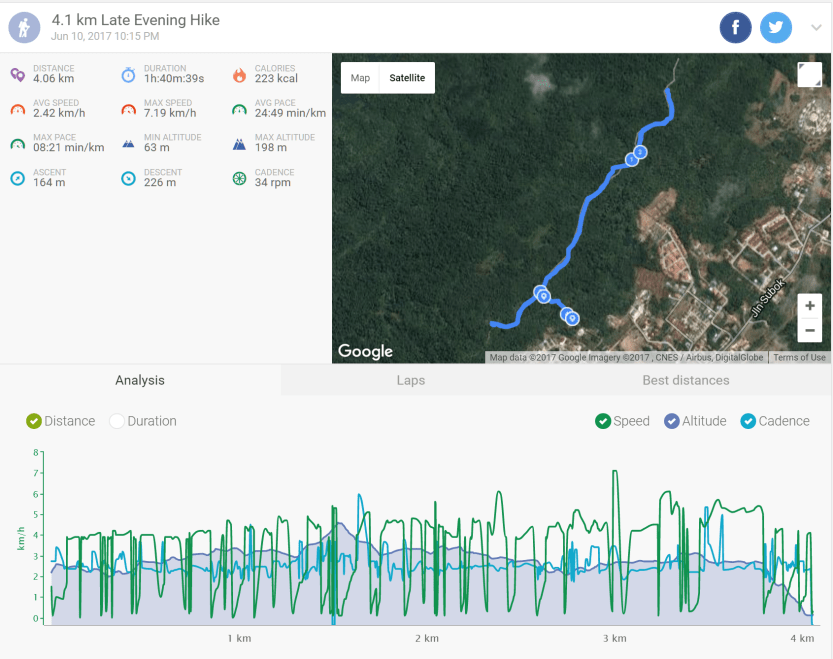Toggle the Speed graph checkbox
Image resolution: width=833 pixels, height=659 pixels.
[x=603, y=421]
